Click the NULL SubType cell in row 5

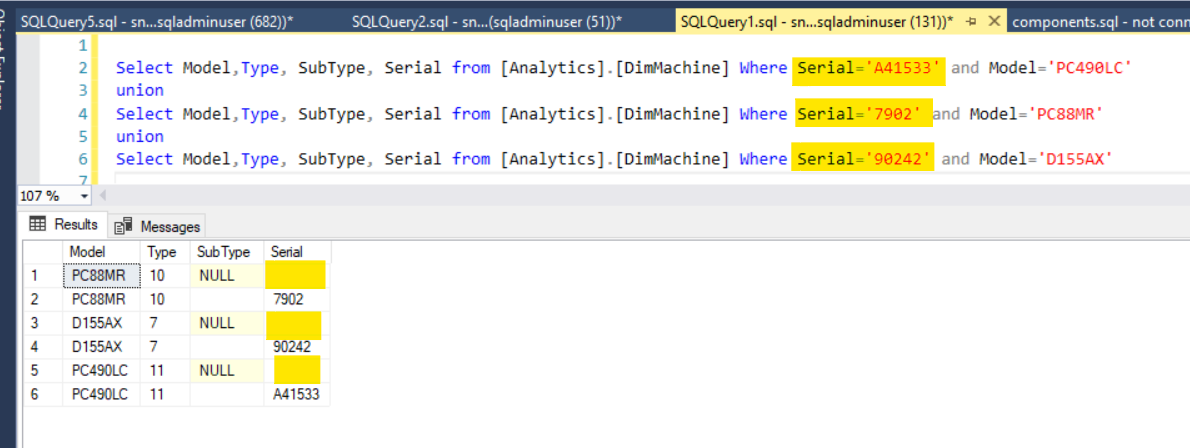coord(225,371)
